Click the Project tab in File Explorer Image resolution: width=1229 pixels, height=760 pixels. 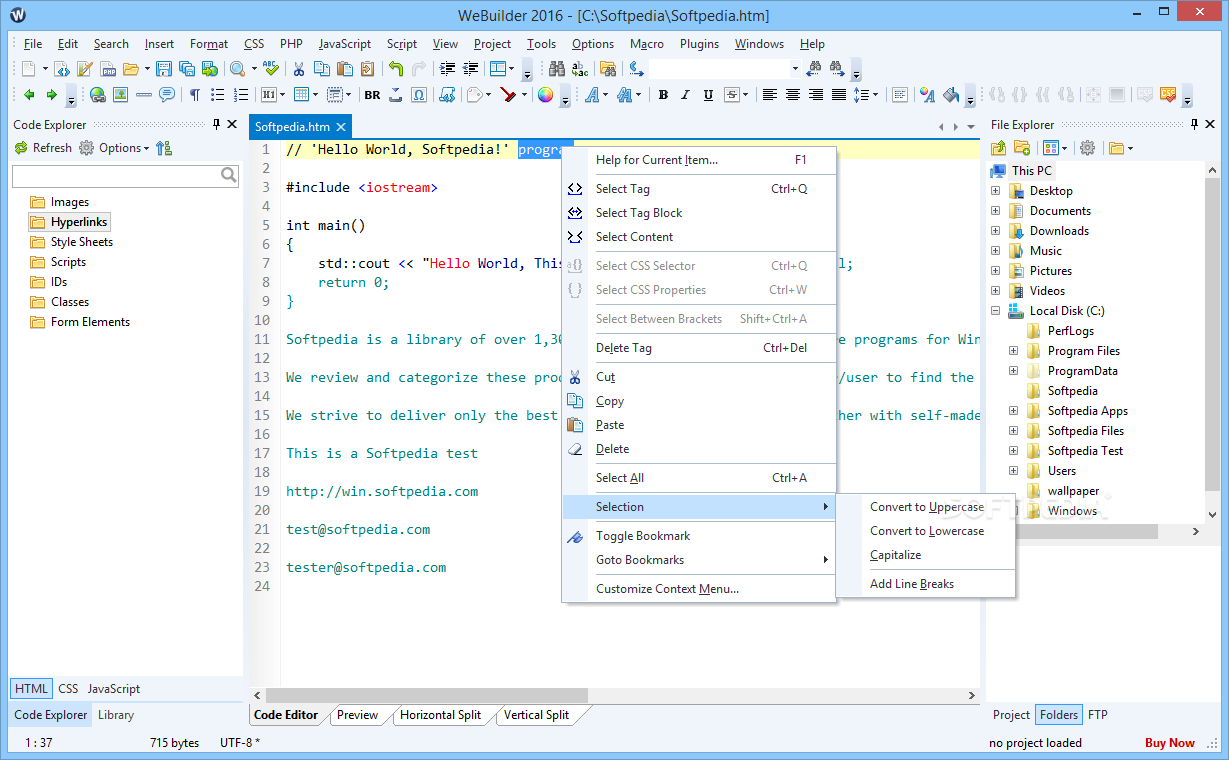pyautogui.click(x=1011, y=715)
